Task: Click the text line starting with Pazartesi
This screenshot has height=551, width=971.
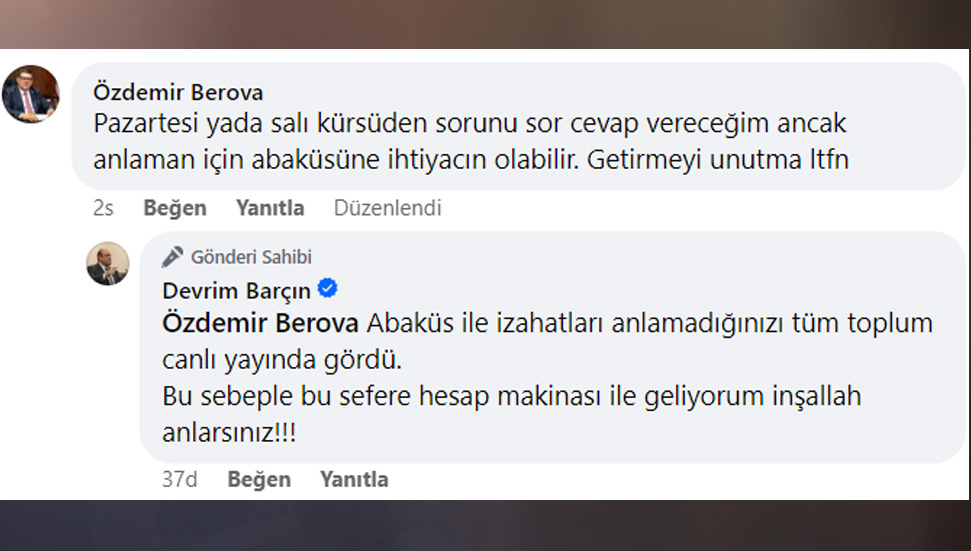Action: (470, 125)
